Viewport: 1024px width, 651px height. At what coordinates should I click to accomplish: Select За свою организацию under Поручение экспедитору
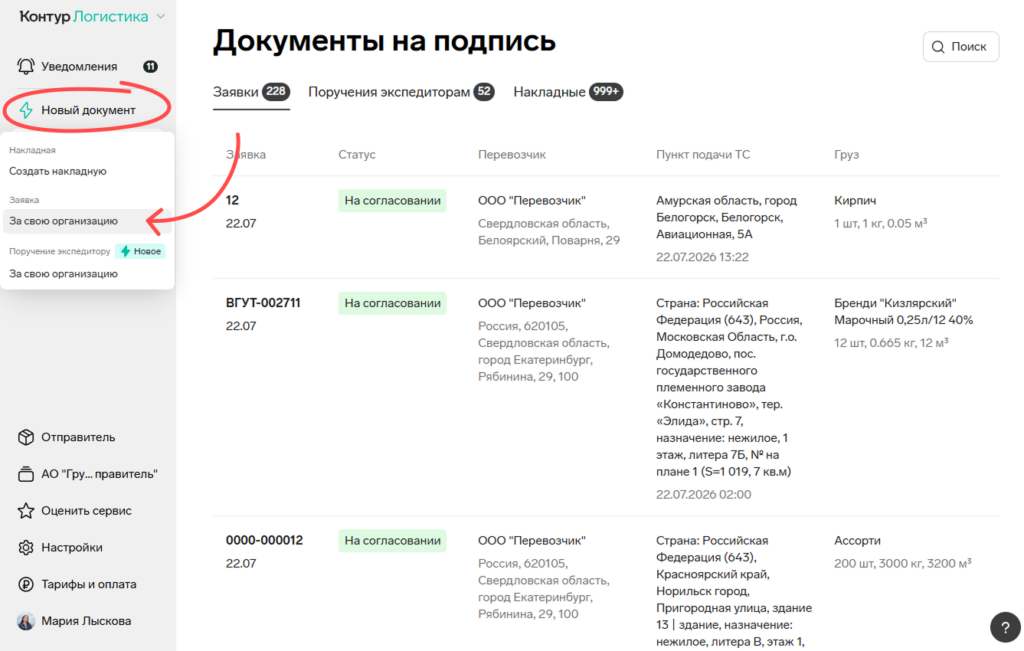click(63, 274)
